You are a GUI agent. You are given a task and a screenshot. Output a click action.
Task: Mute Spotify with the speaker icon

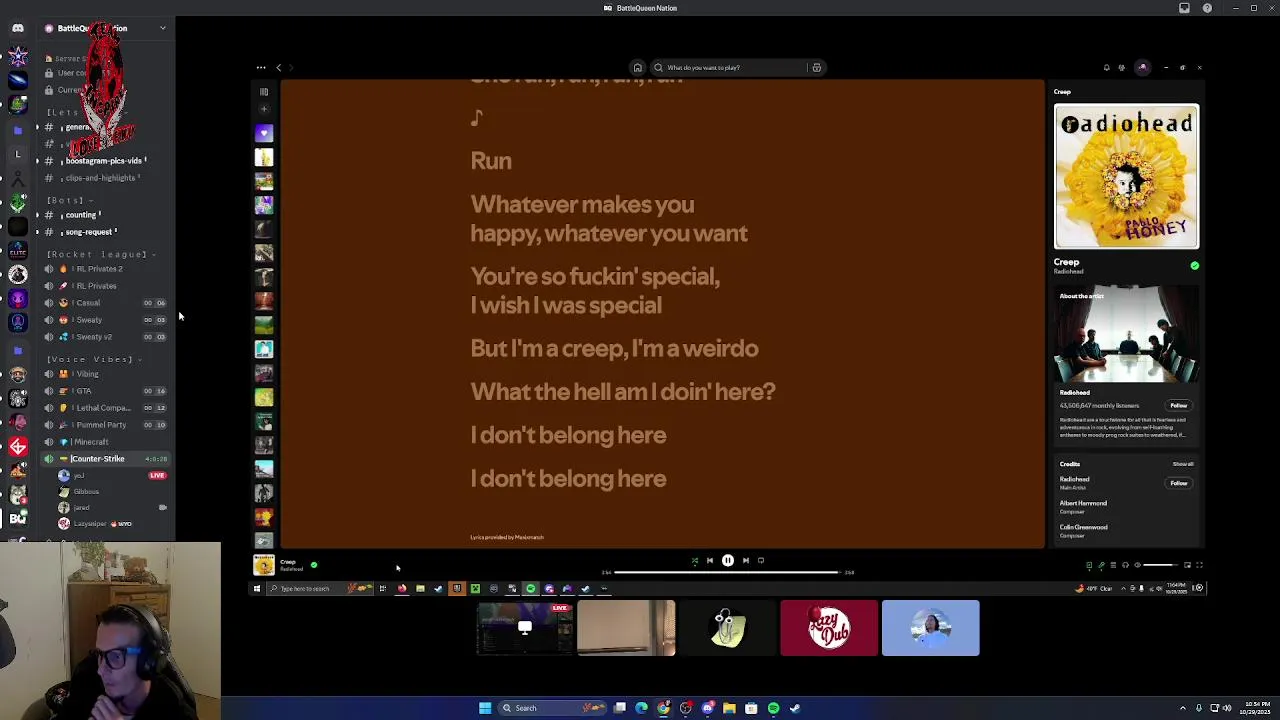pos(1137,565)
